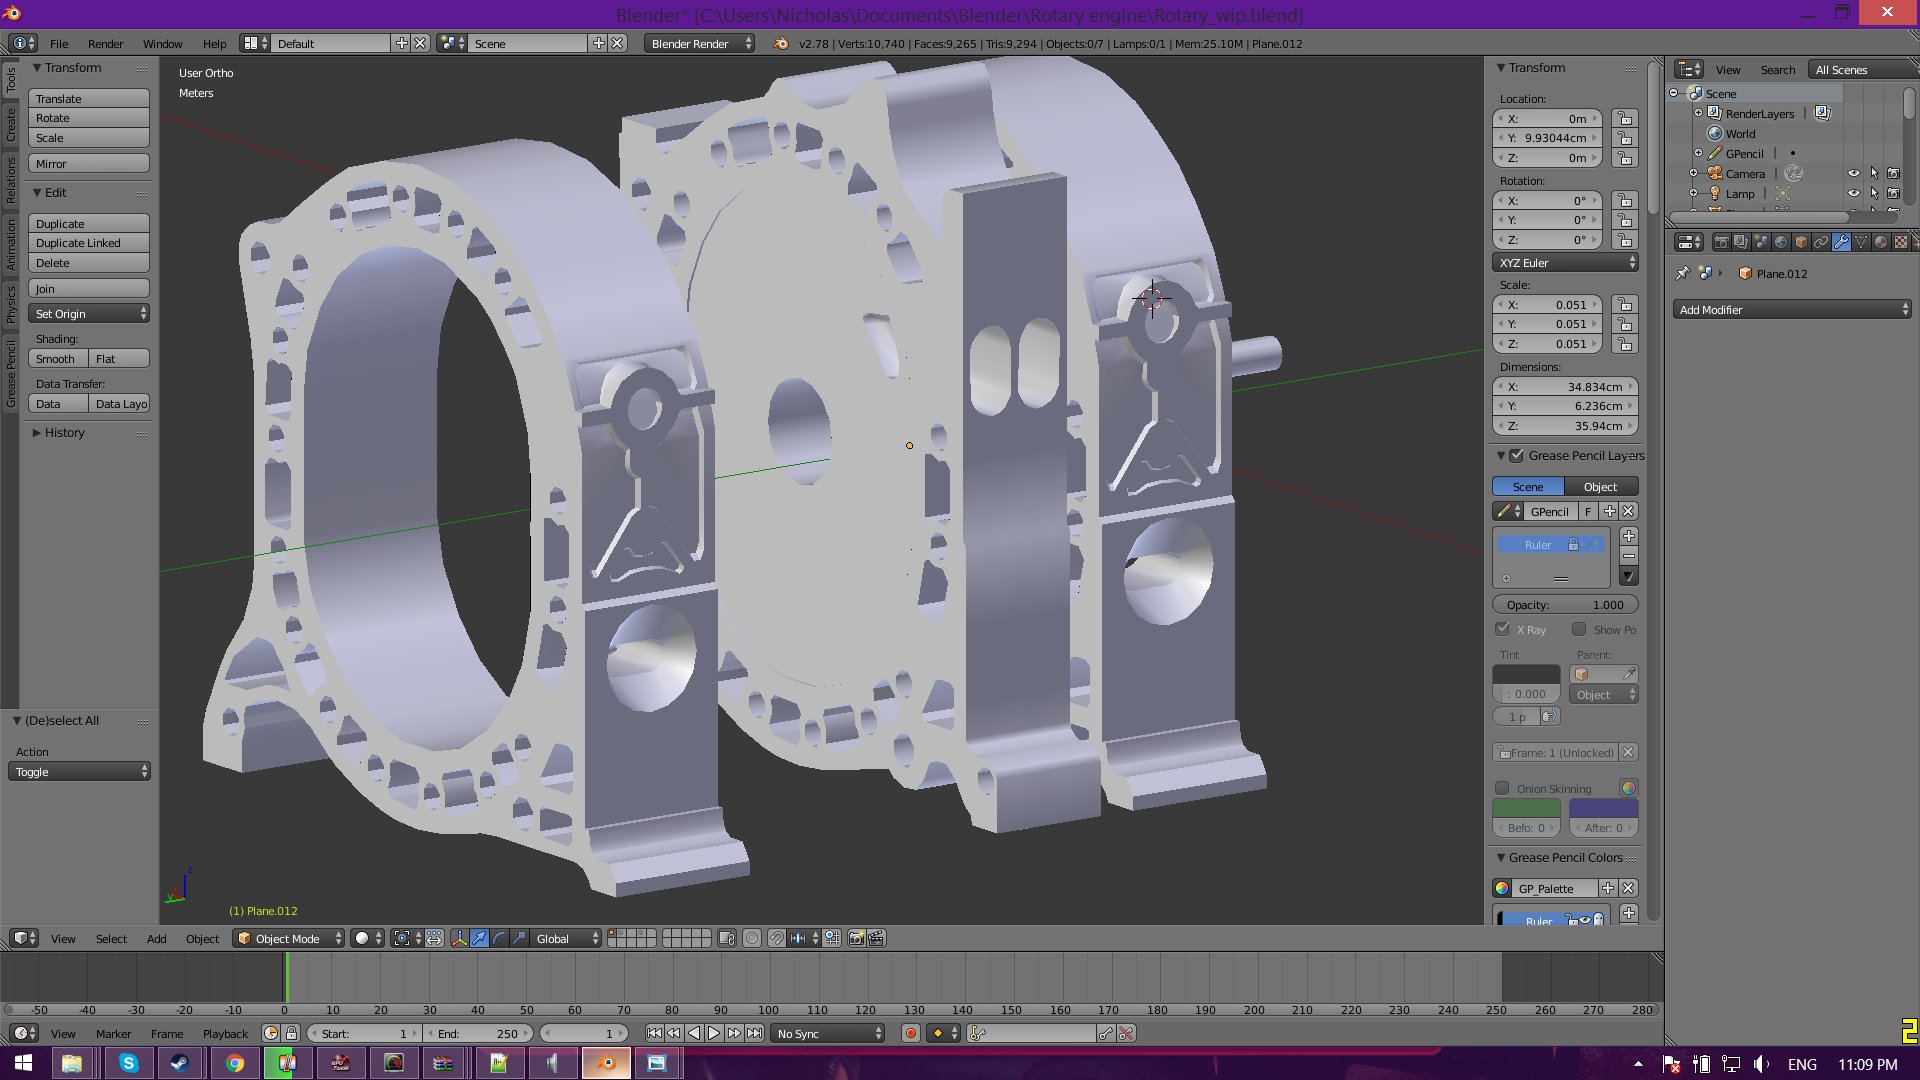Expand the History panel

pyautogui.click(x=64, y=433)
